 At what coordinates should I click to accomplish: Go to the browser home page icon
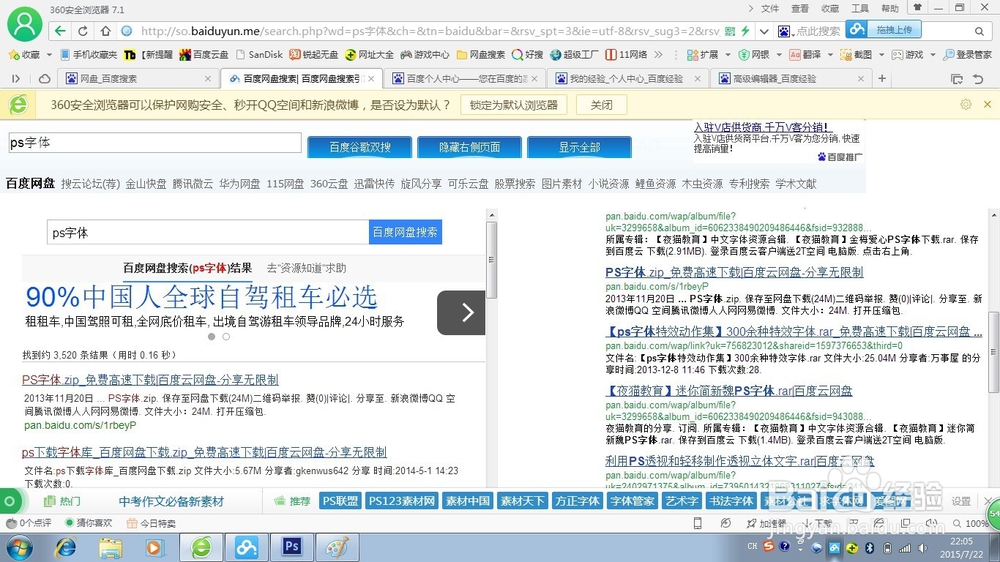[x=105, y=31]
